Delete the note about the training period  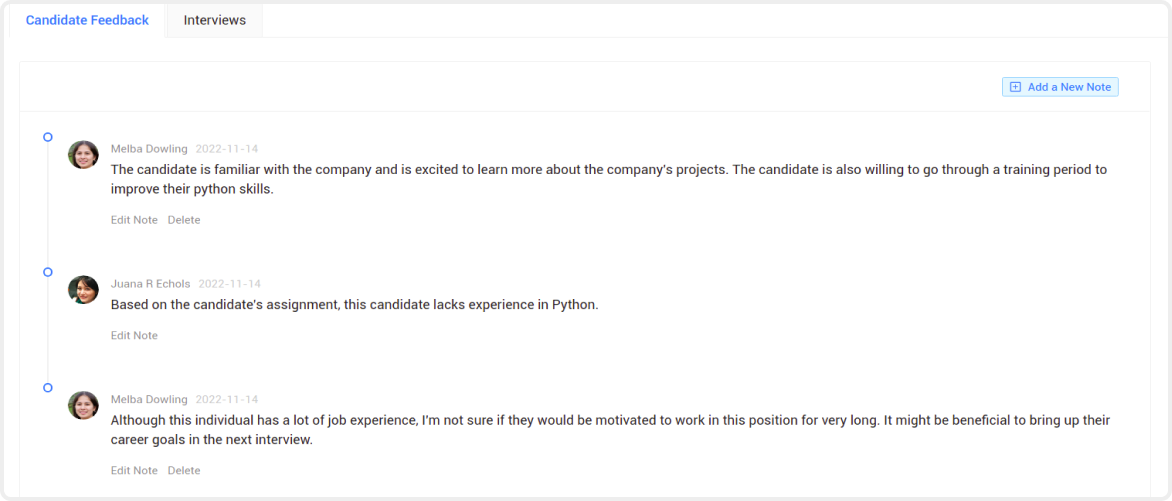184,220
